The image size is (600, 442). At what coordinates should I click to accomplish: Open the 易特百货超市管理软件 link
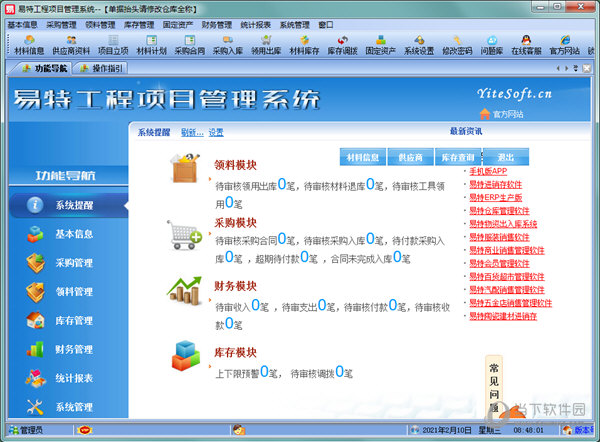tap(507, 277)
